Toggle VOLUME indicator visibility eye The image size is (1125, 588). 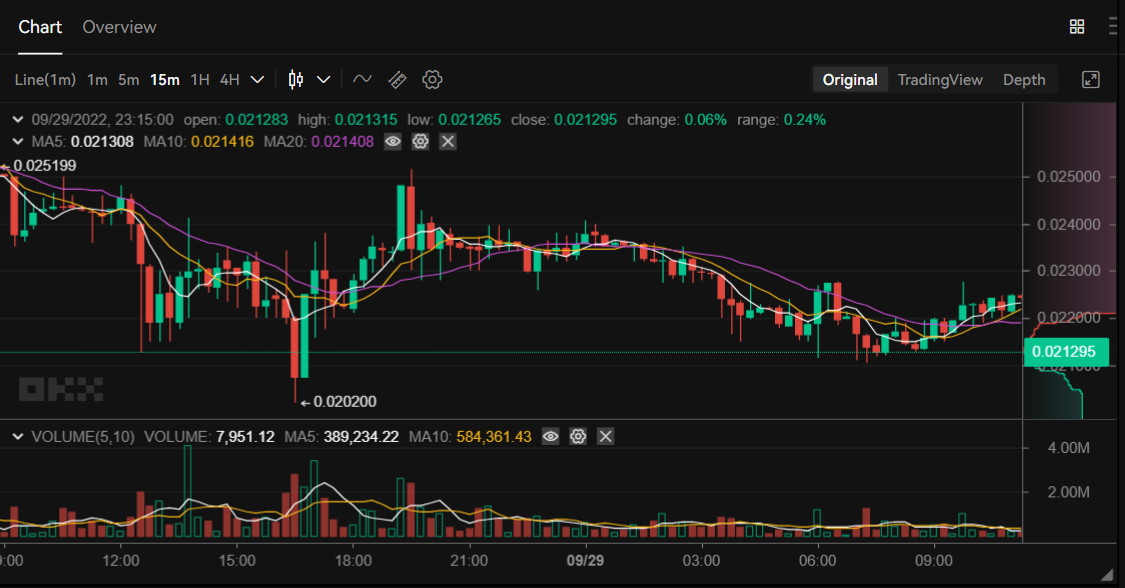tap(550, 436)
